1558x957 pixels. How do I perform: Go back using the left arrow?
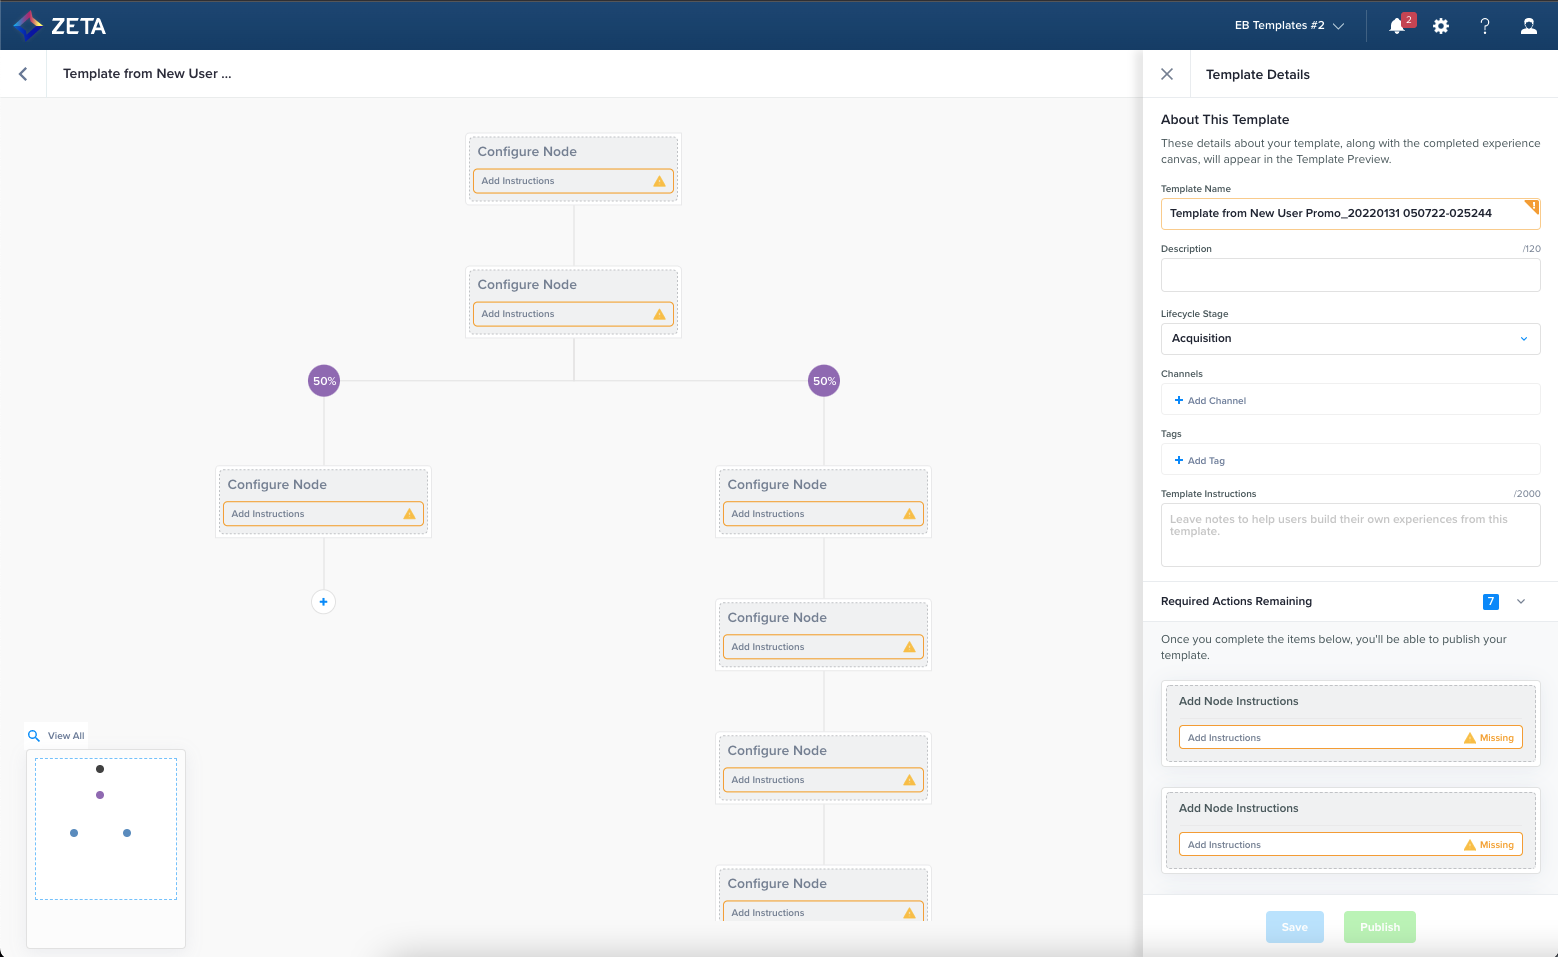pos(23,74)
